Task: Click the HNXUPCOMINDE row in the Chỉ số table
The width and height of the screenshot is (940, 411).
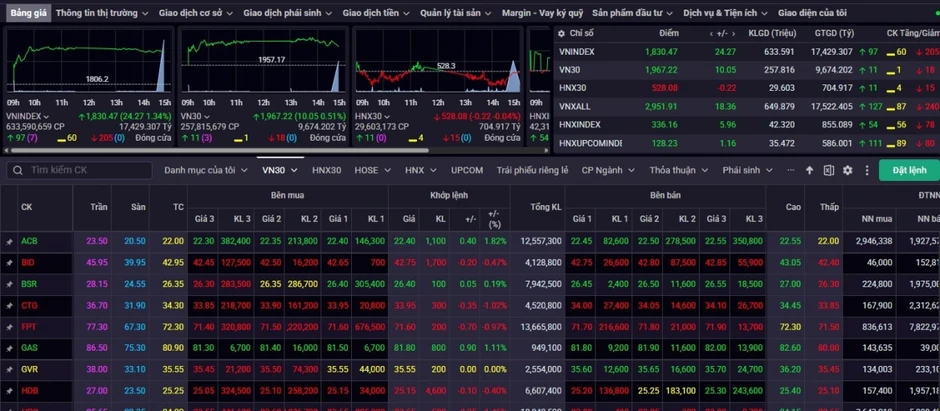Action: point(748,143)
